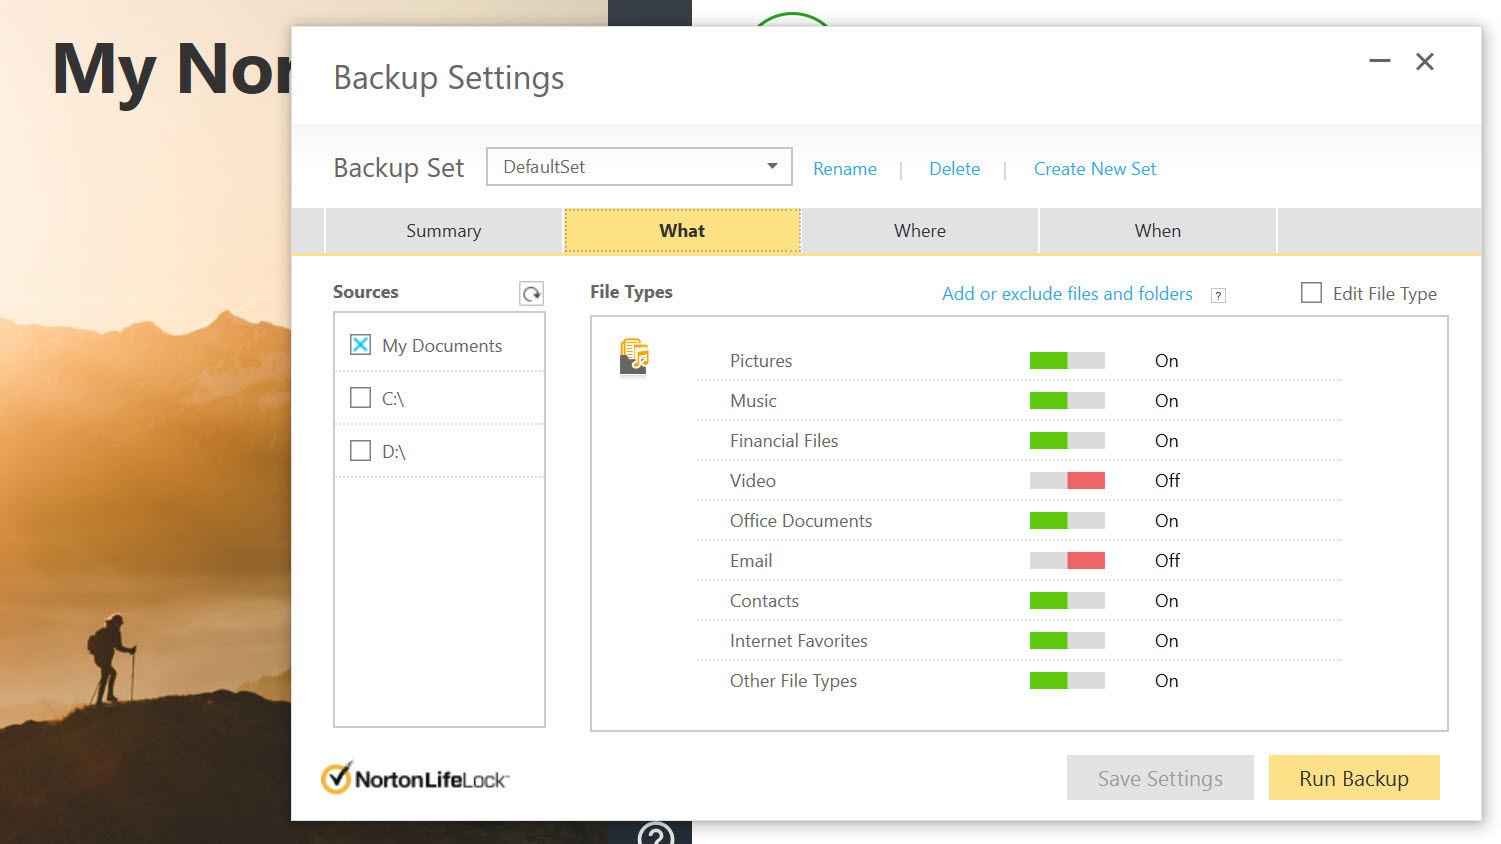Click the NortonLifeLock logo

point(415,778)
